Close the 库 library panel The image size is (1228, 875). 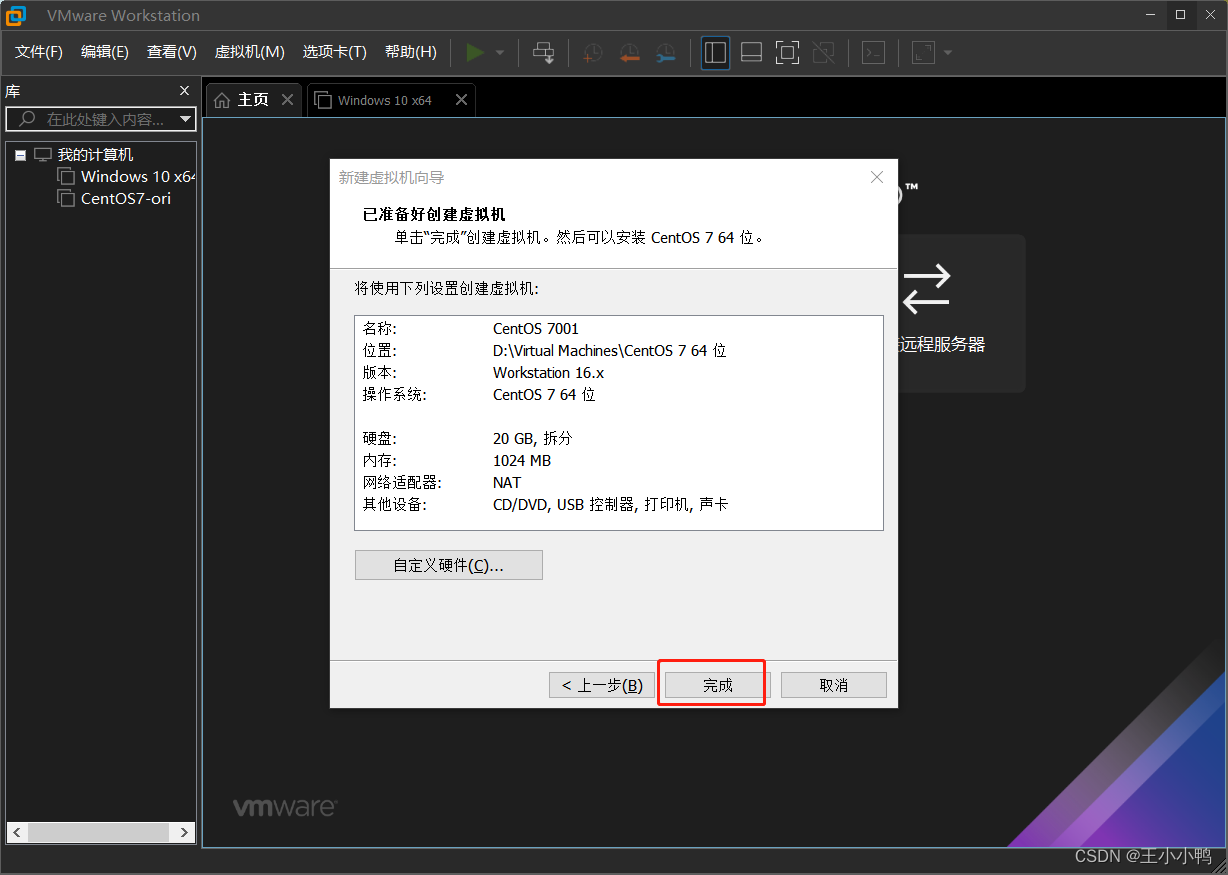[x=185, y=91]
